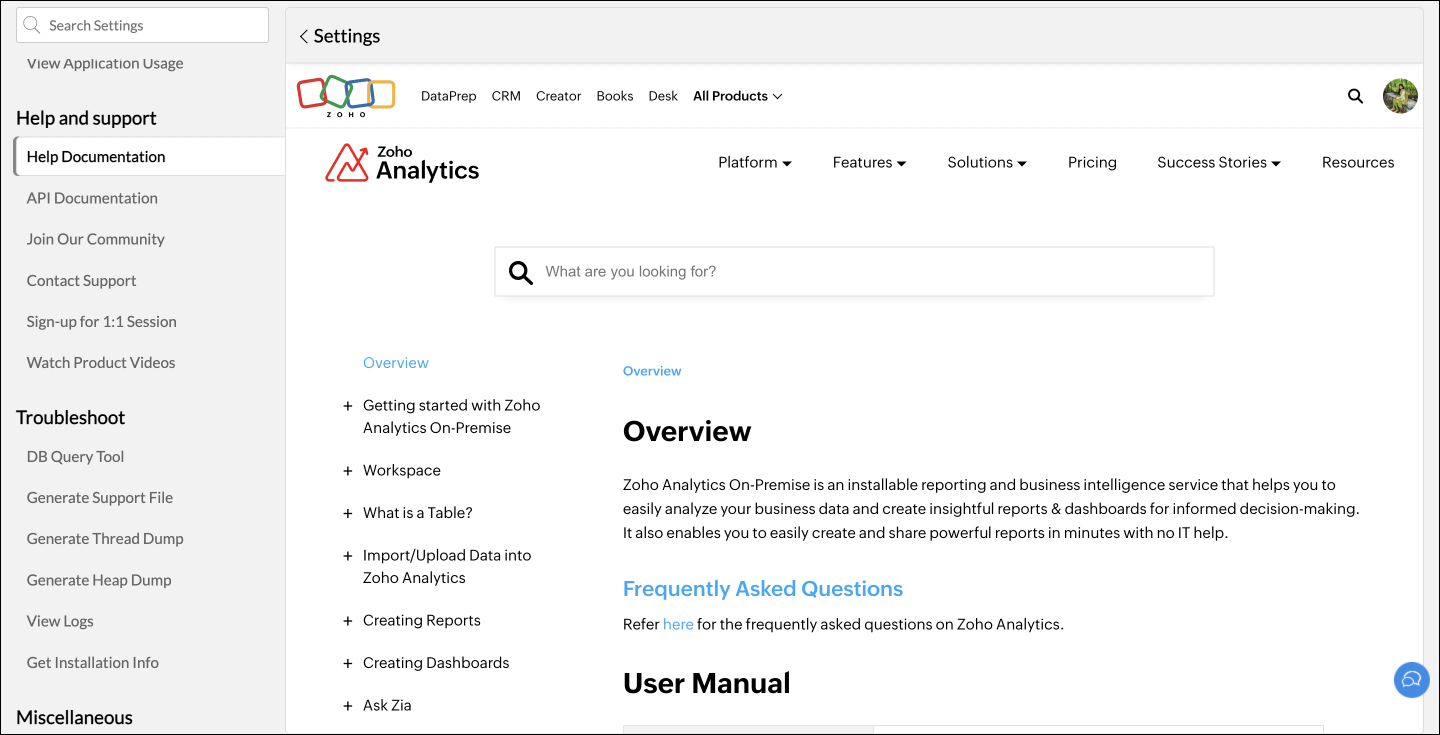This screenshot has width=1440, height=735.
Task: Click the chat support bubble icon
Action: [1411, 680]
